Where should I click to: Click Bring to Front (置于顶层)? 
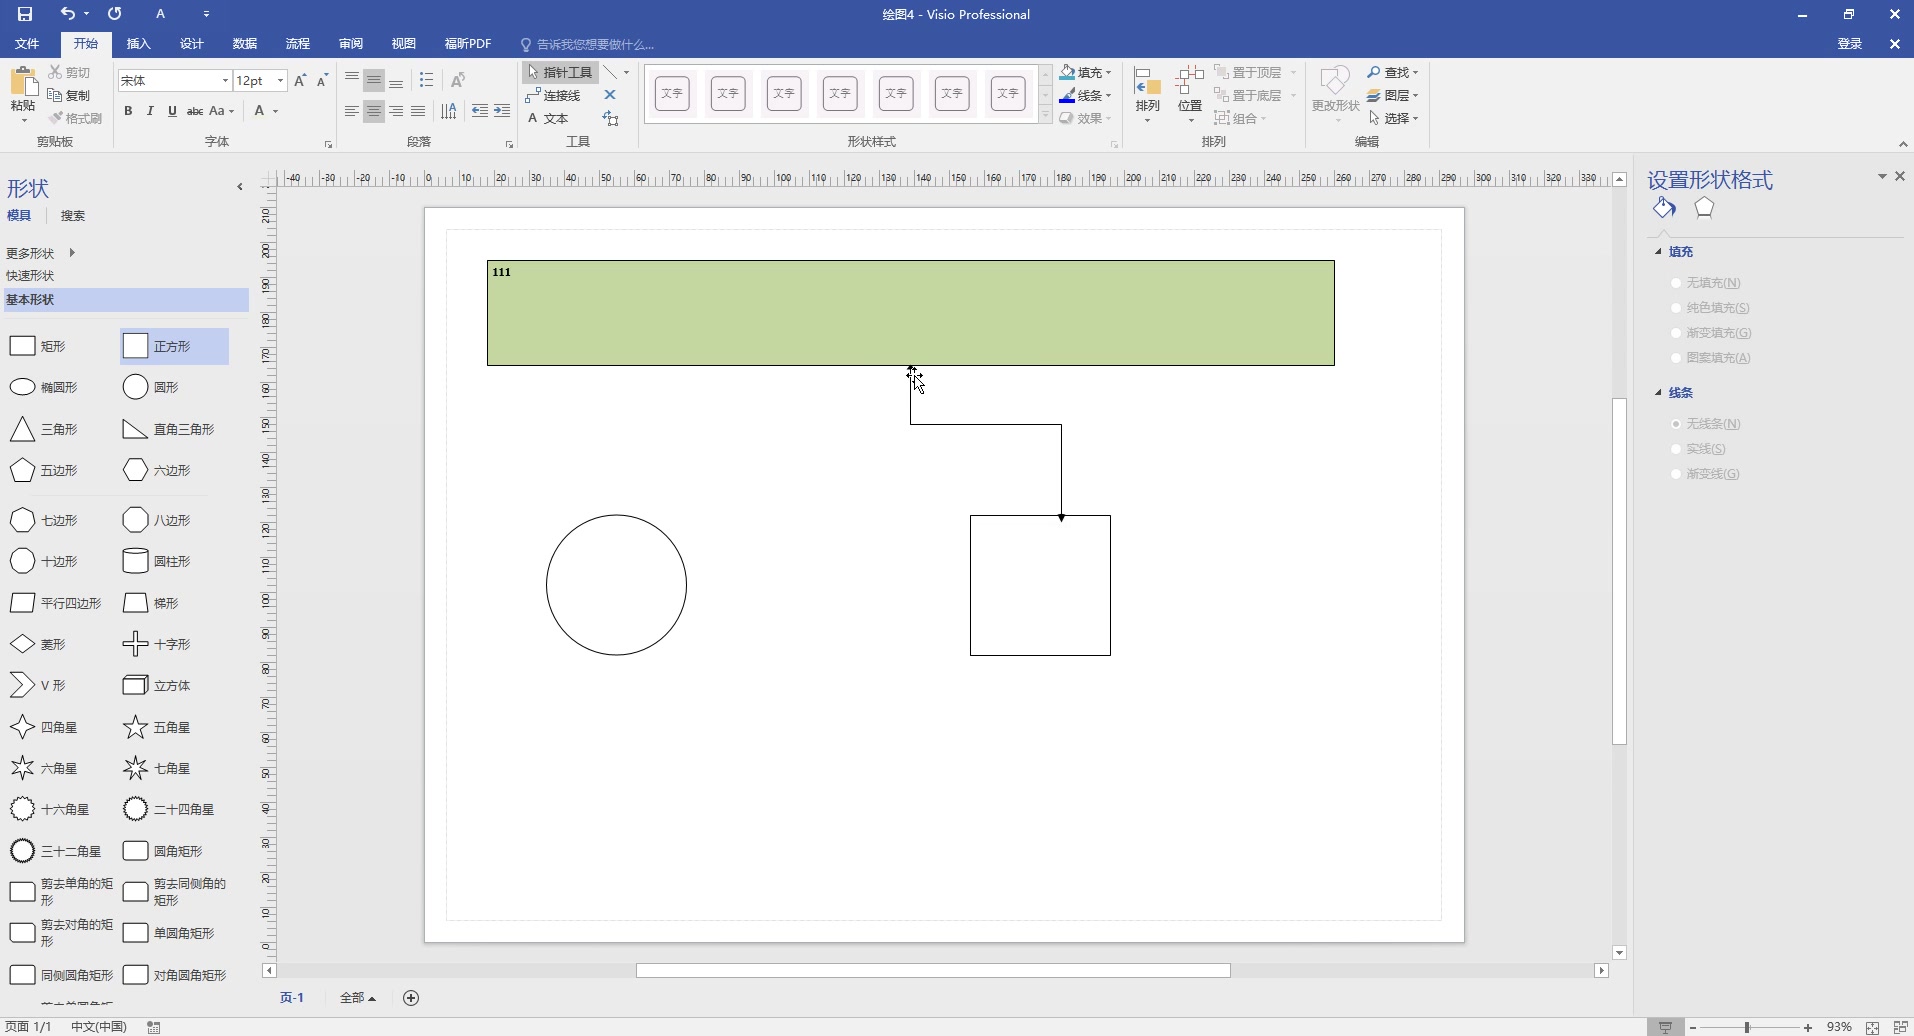[1249, 72]
